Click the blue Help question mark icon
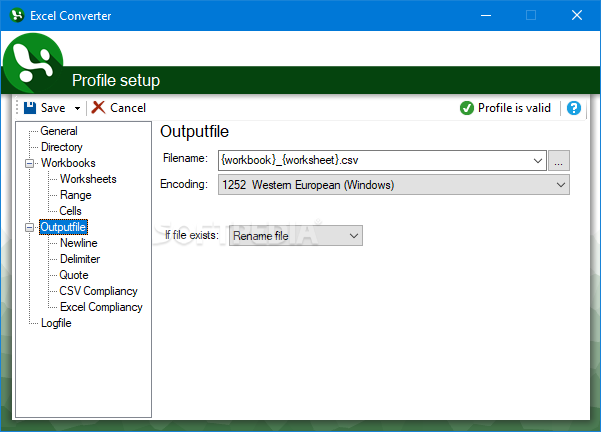 tap(574, 108)
